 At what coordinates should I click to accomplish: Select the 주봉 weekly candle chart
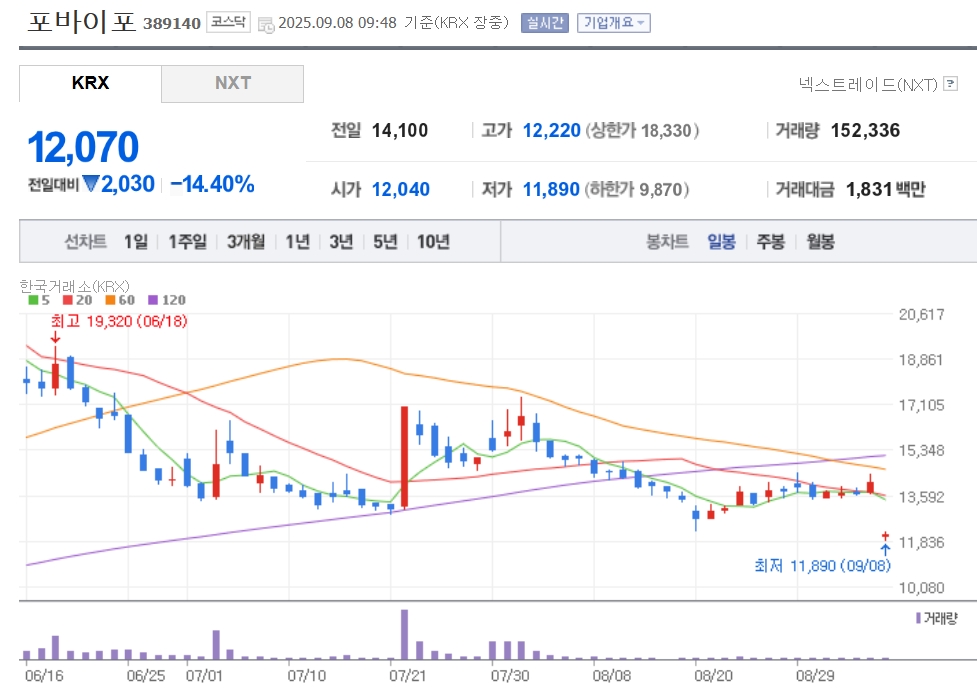pos(770,242)
